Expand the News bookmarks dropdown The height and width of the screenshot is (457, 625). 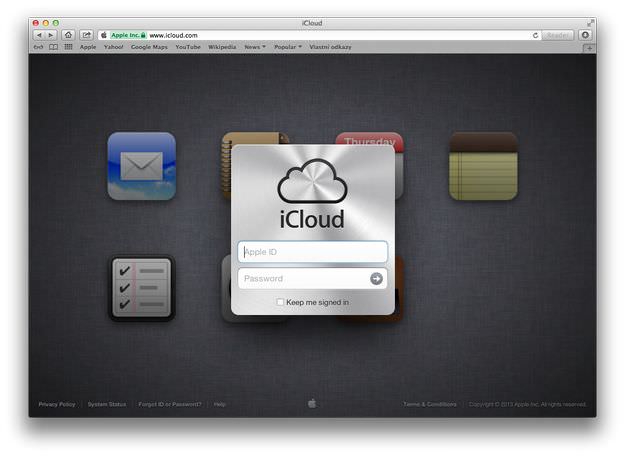coord(255,47)
